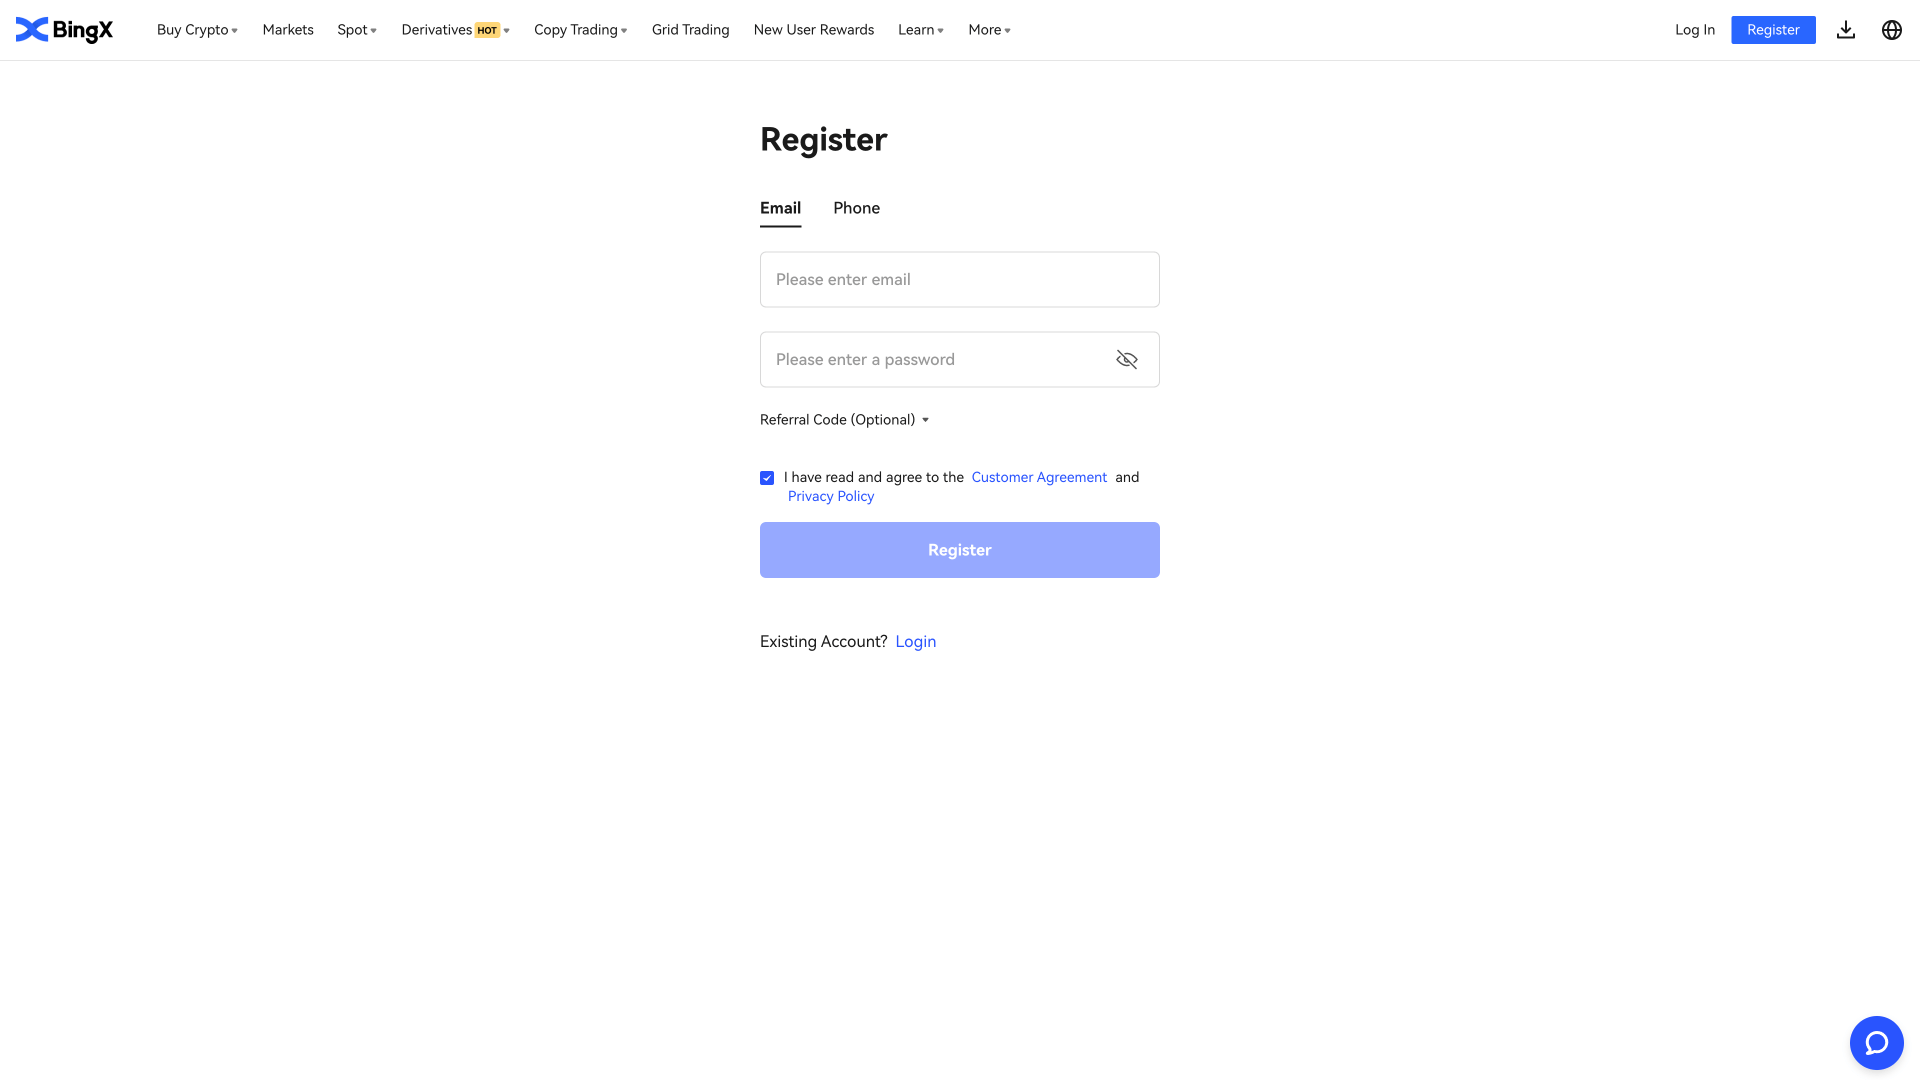The height and width of the screenshot is (1080, 1920).
Task: Open the language globe icon
Action: pyautogui.click(x=1891, y=30)
